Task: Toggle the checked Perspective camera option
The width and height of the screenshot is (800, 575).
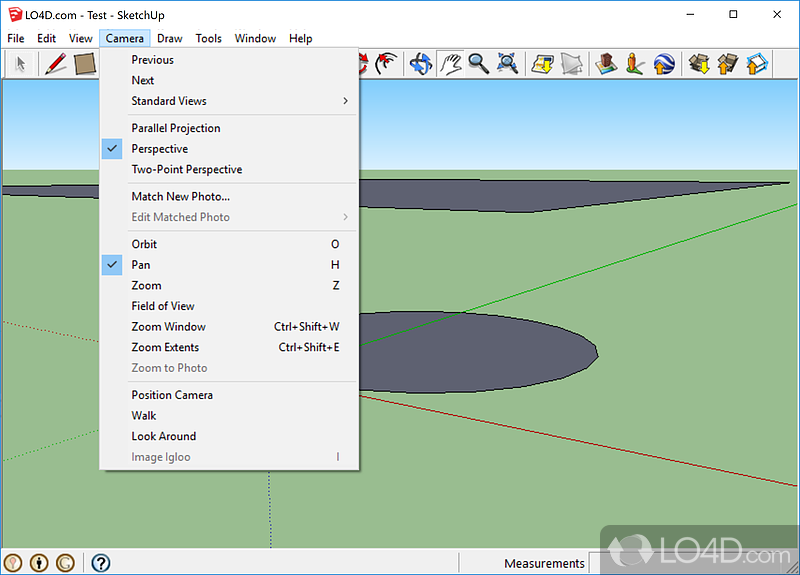Action: point(159,149)
